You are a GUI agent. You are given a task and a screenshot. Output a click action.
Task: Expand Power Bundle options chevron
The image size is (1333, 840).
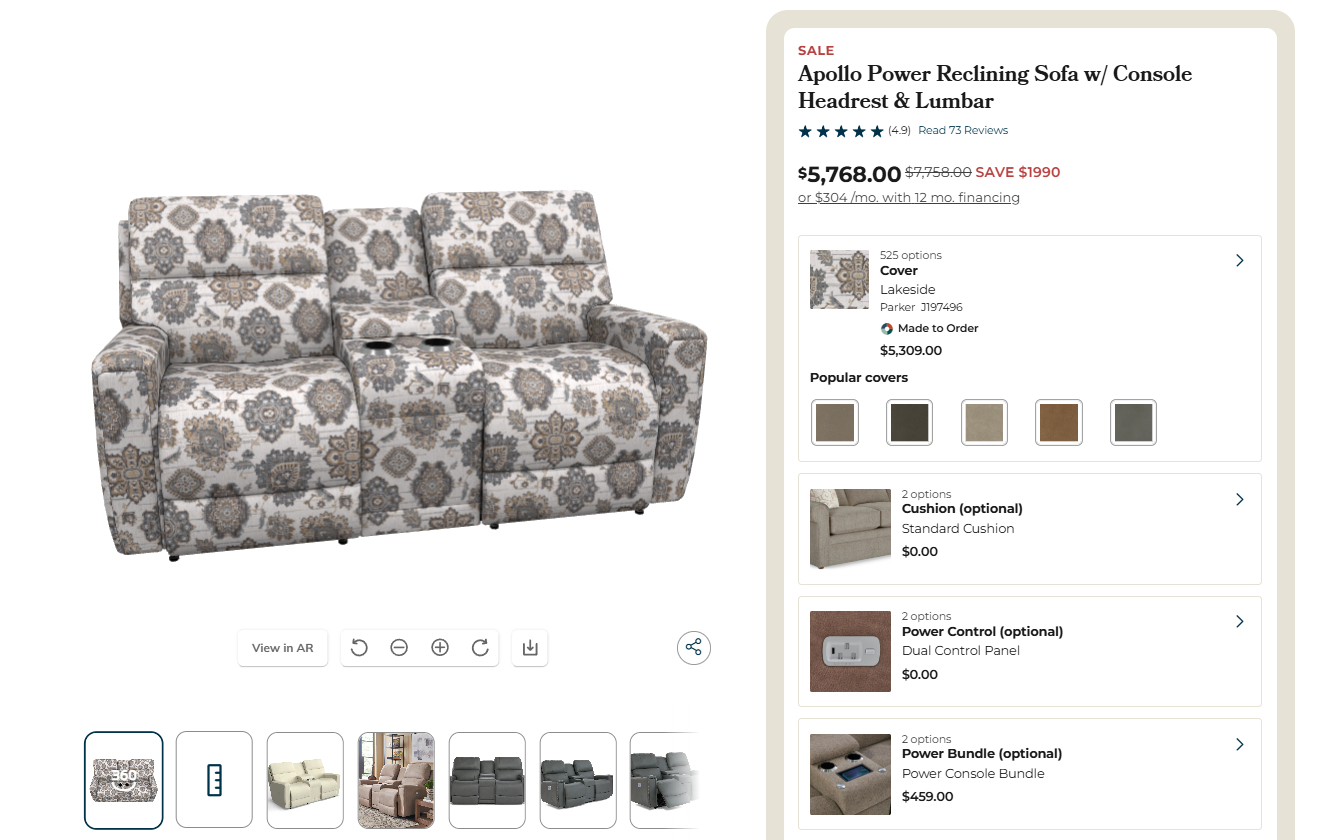[x=1240, y=745]
